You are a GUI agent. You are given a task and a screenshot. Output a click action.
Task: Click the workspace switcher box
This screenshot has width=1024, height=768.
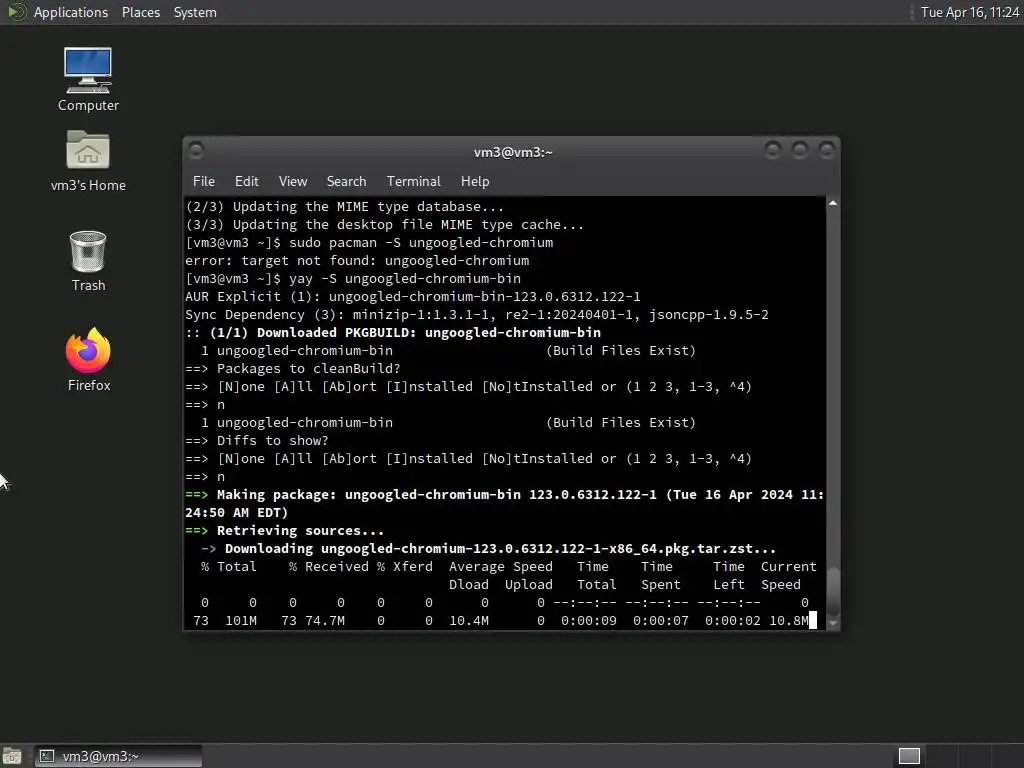(909, 756)
